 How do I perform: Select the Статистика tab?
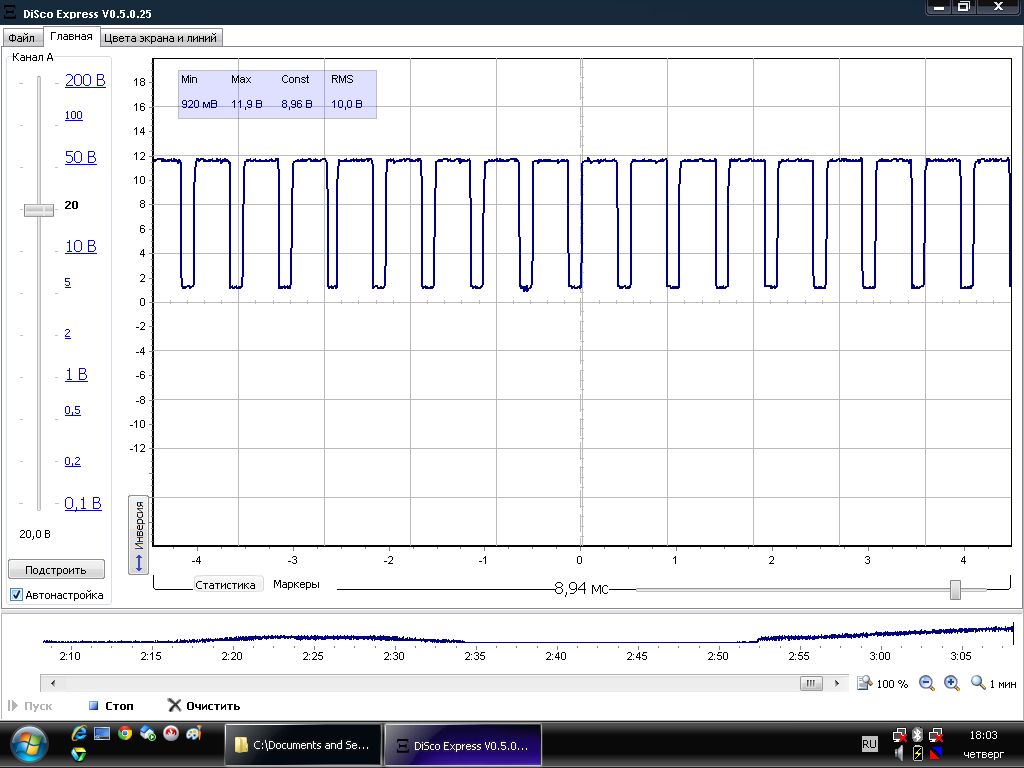point(225,584)
